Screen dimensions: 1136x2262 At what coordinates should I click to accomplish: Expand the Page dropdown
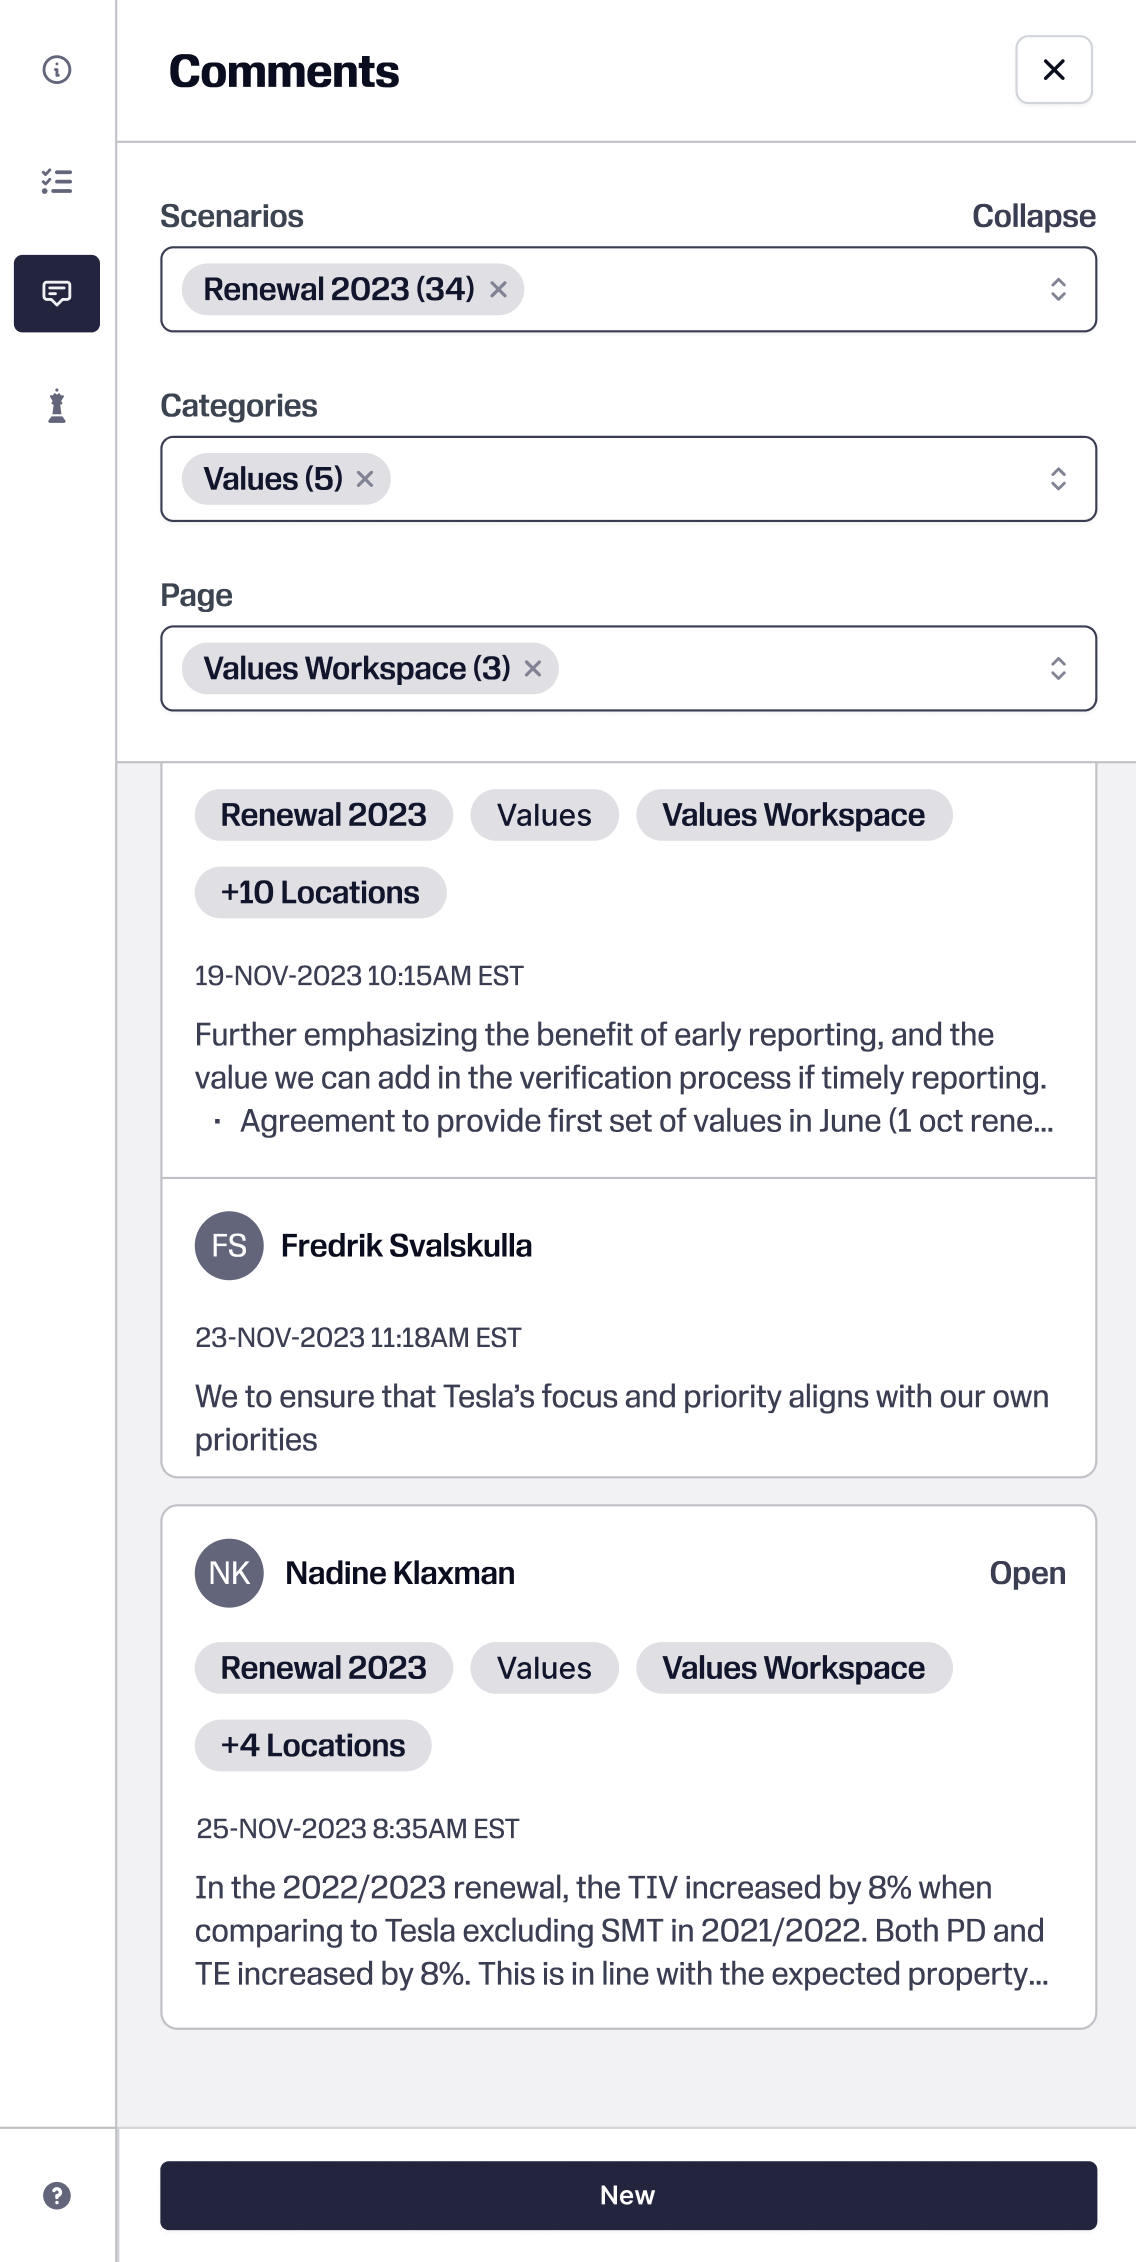tap(1058, 669)
